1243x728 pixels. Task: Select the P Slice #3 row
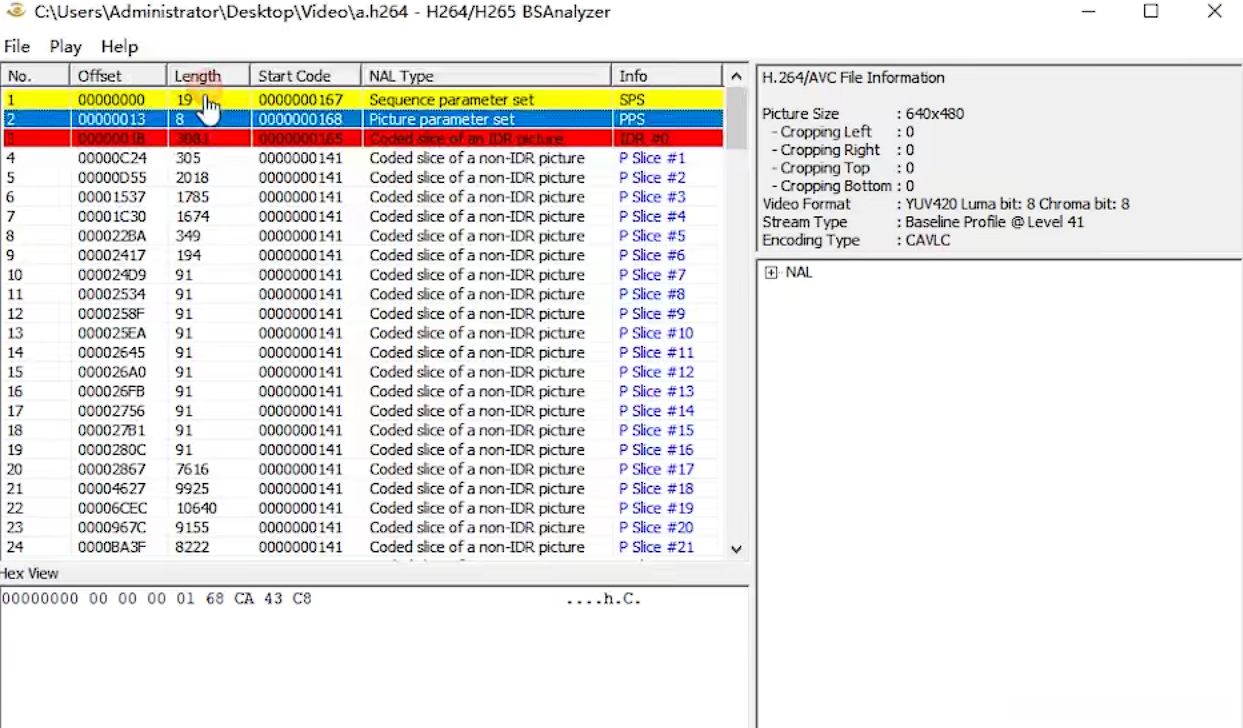(x=362, y=197)
